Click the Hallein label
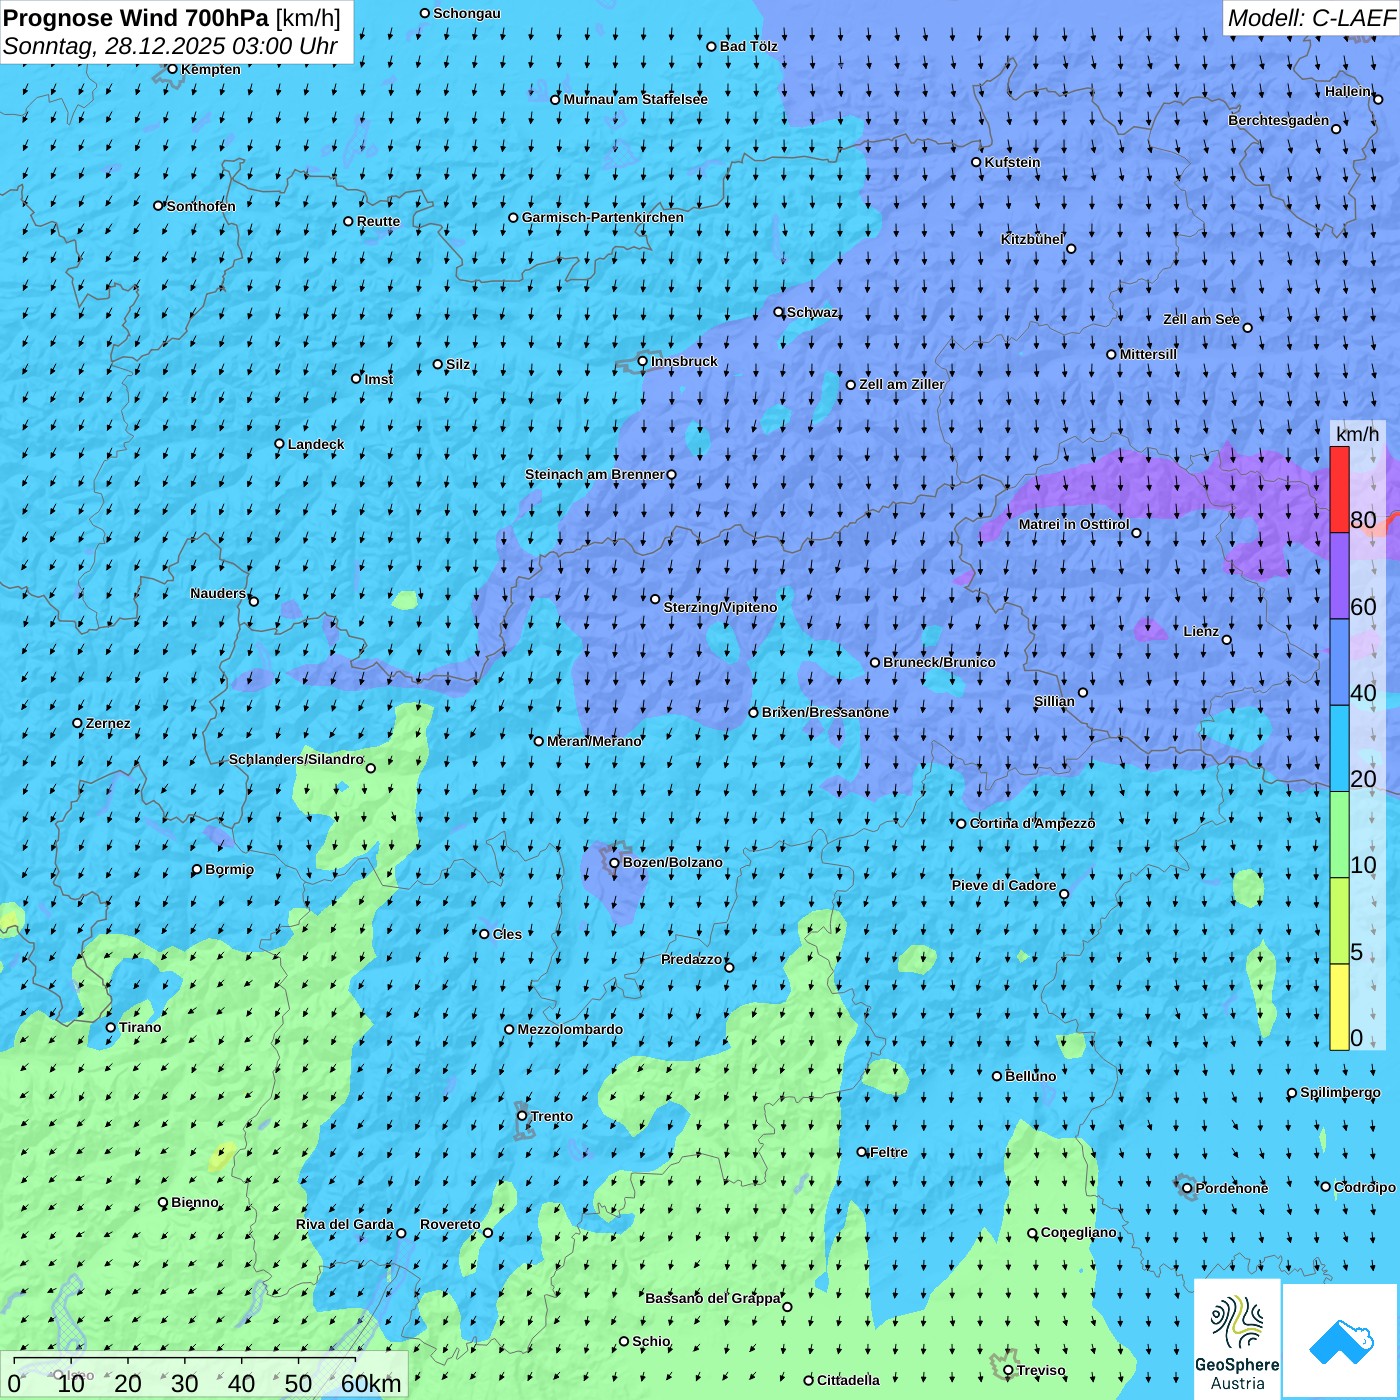 click(1348, 91)
